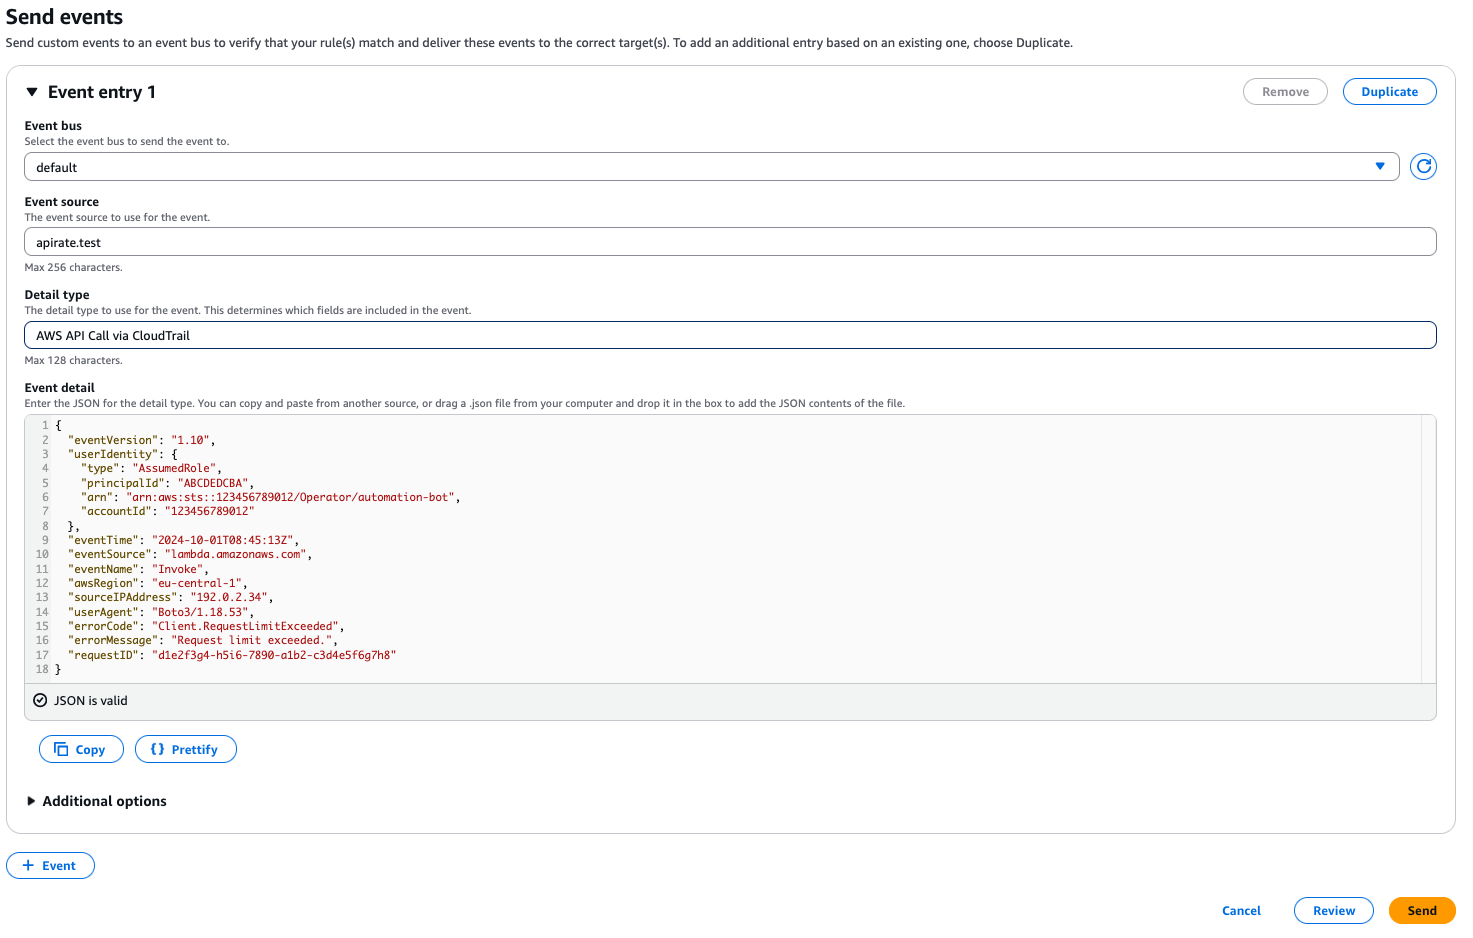Click into the Detail type input
Viewport: 1473px width, 938px height.
[x=730, y=335]
